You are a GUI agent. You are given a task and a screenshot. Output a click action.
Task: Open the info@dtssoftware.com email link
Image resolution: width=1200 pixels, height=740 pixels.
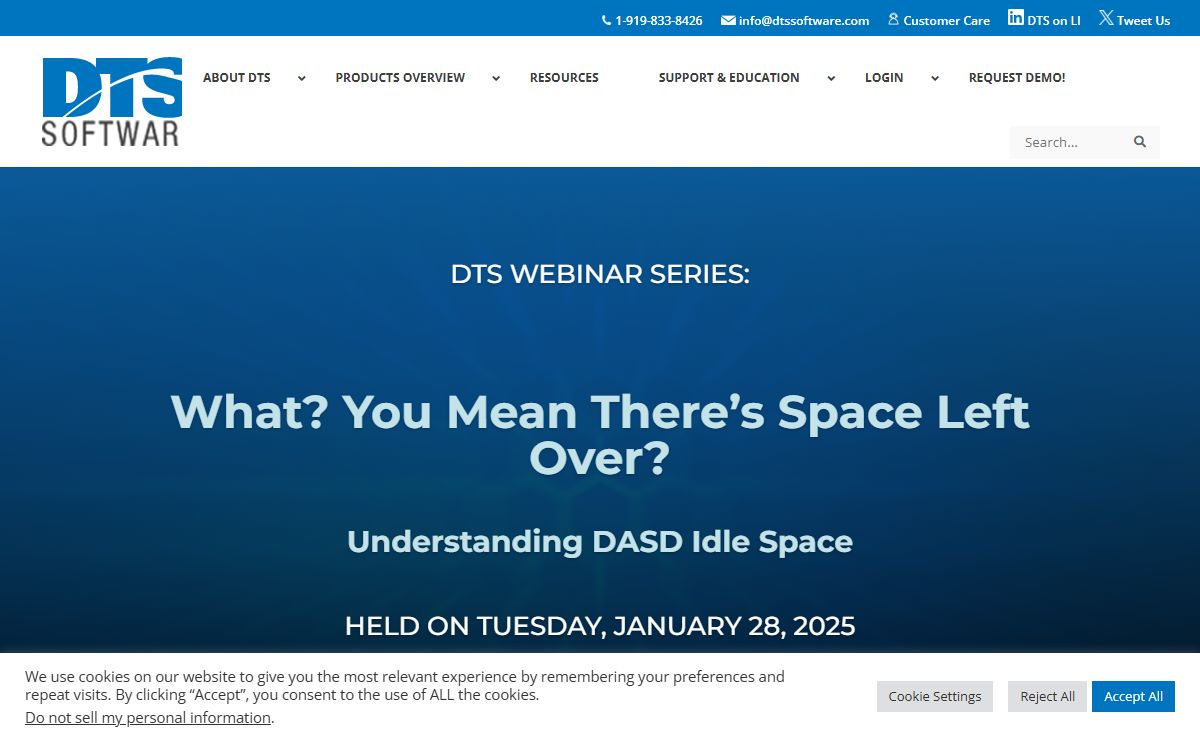pyautogui.click(x=804, y=20)
